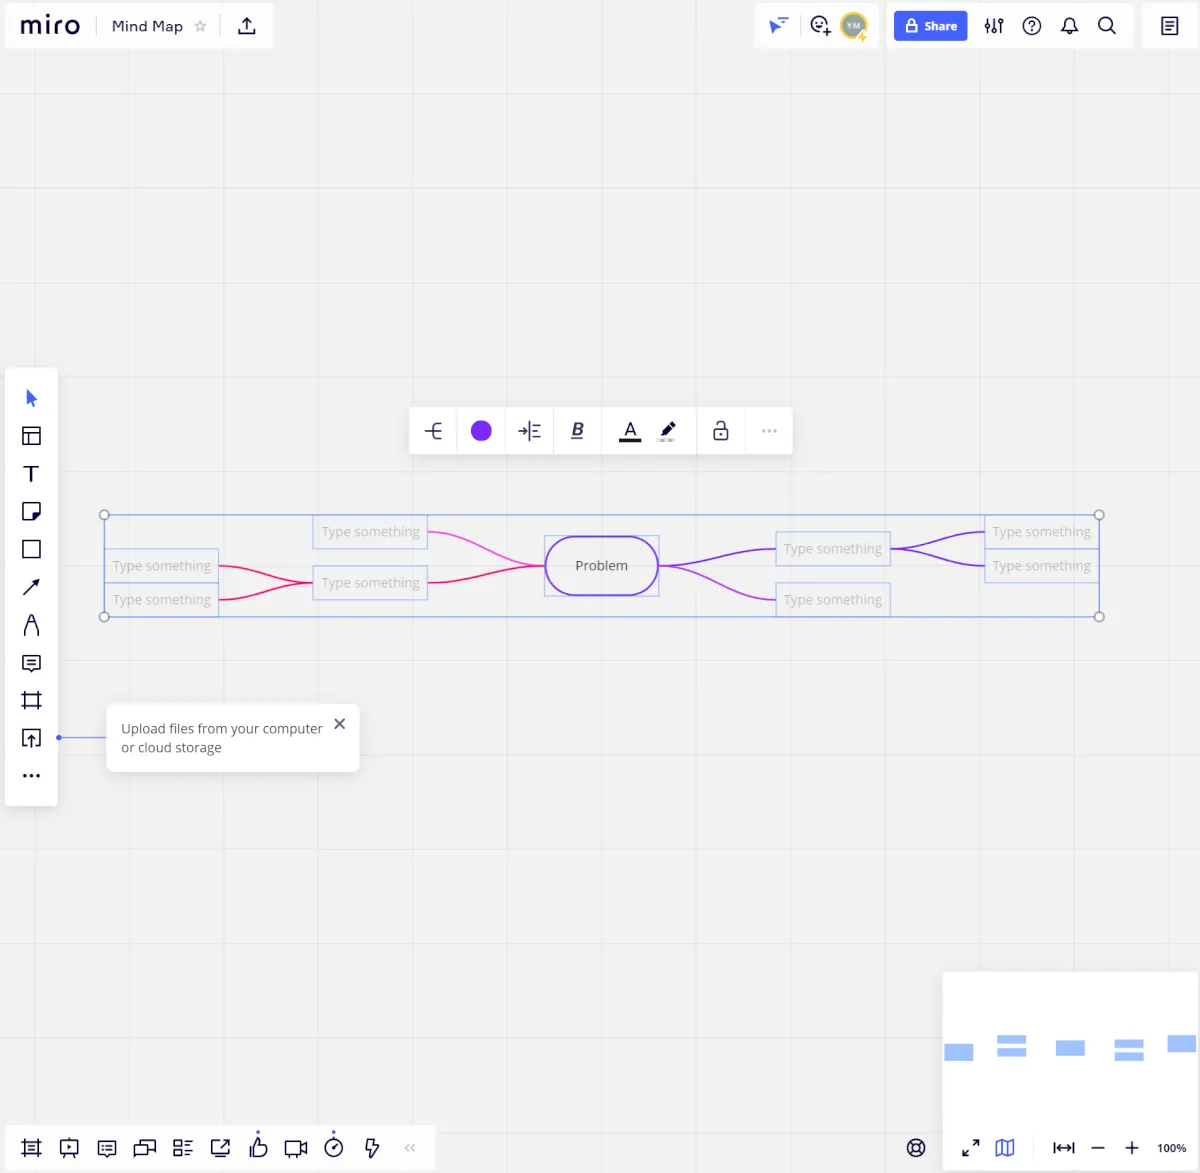Open the Timer at bottom toolbar
This screenshot has height=1173, width=1200.
tap(334, 1148)
